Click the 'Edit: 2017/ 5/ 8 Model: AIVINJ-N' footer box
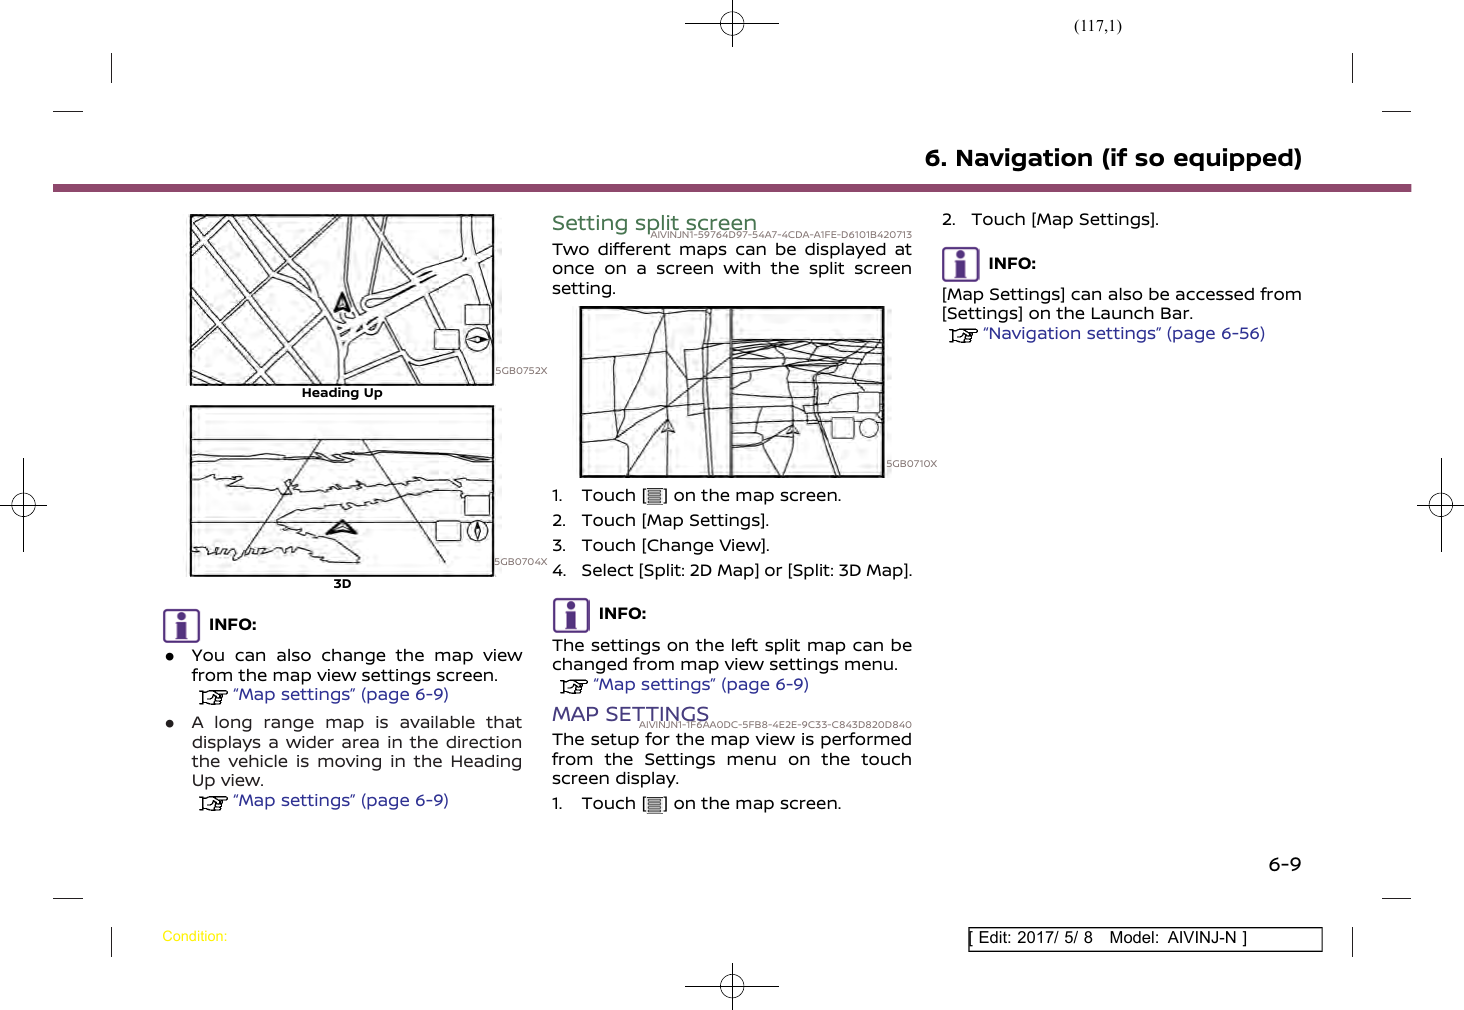The height and width of the screenshot is (1010, 1464). pyautogui.click(x=1145, y=939)
